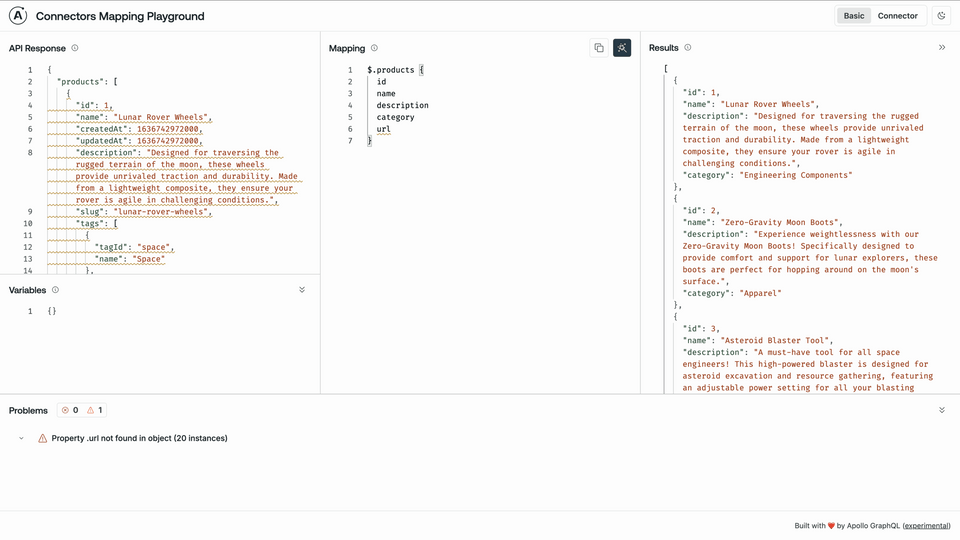
Task: Switch to Basic mode
Action: click(854, 16)
